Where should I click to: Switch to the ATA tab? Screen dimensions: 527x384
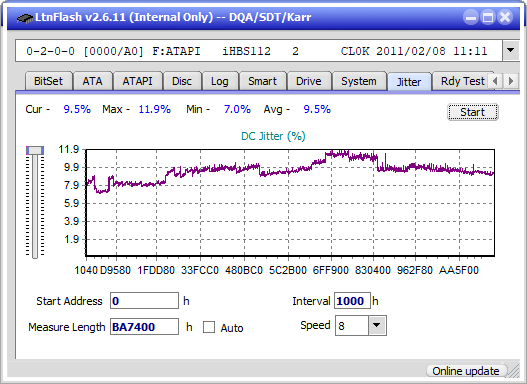tap(92, 81)
